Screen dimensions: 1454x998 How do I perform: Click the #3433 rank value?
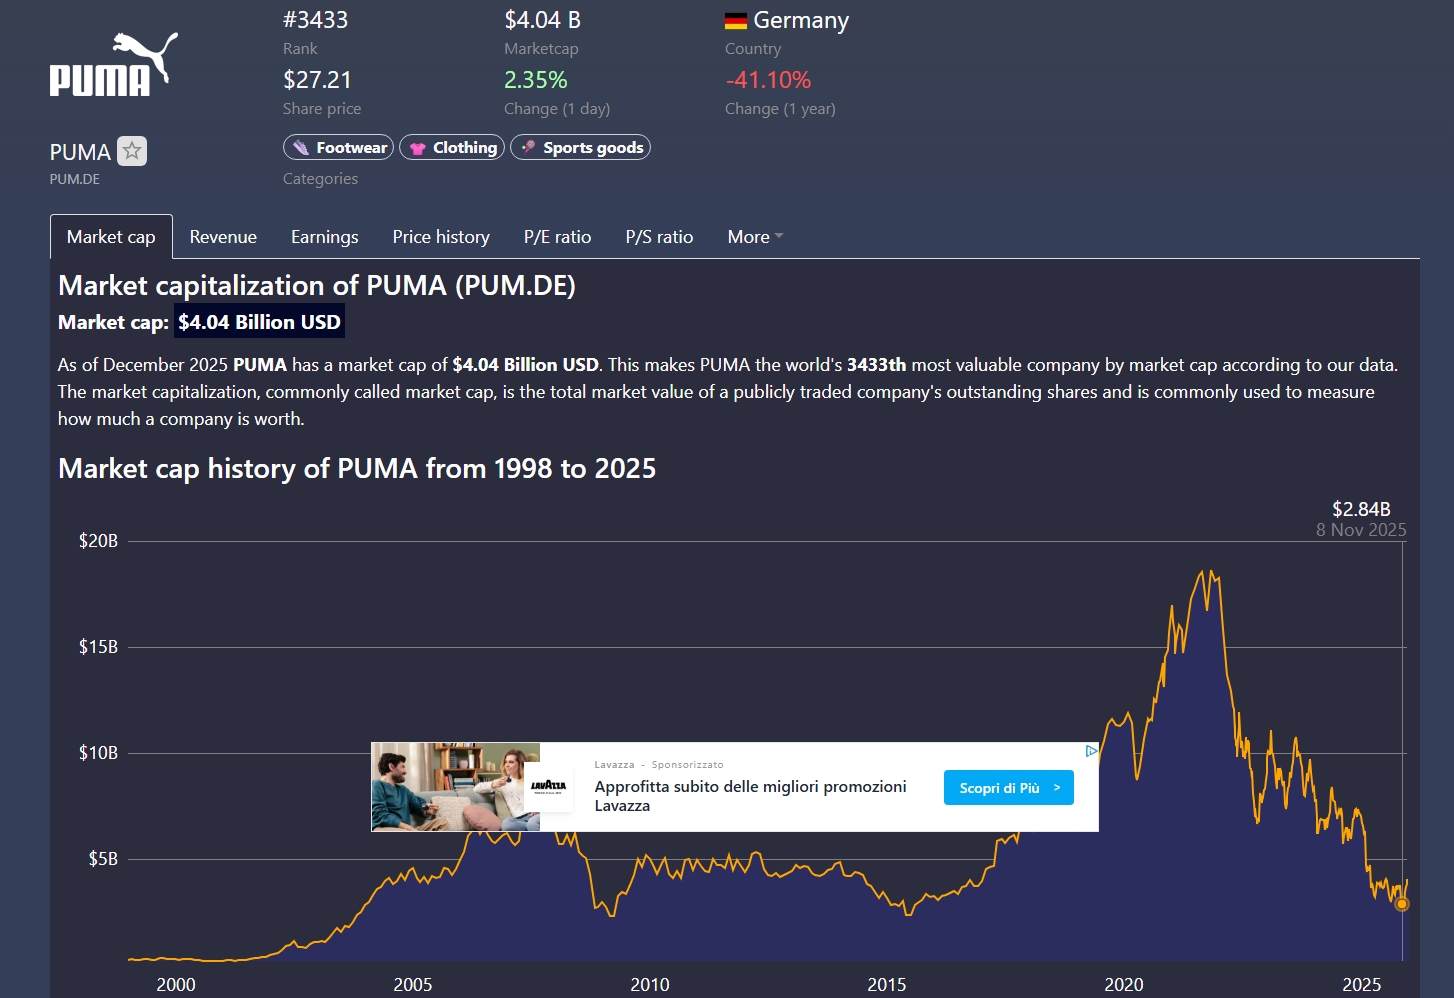point(316,20)
